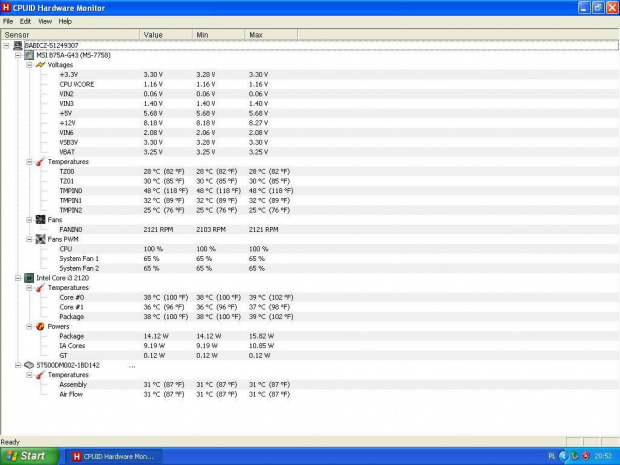Click the 14.12 W Package power value
The image size is (620, 465).
click(156, 336)
